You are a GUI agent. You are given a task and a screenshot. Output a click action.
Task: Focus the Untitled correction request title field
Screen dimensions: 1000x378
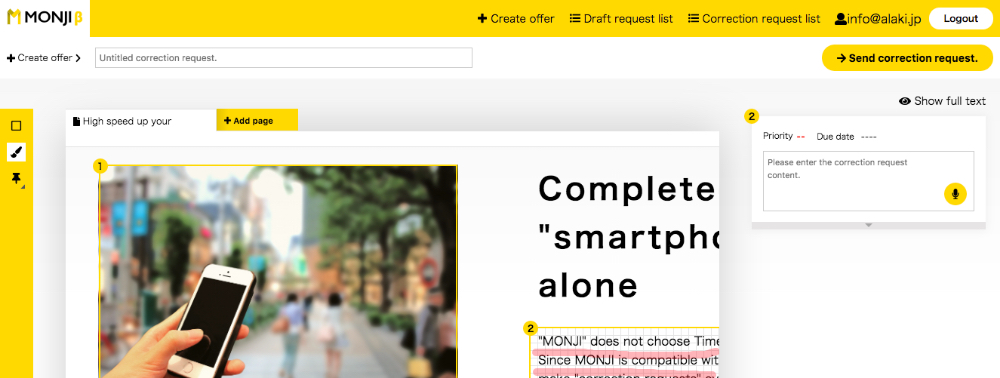pyautogui.click(x=284, y=57)
